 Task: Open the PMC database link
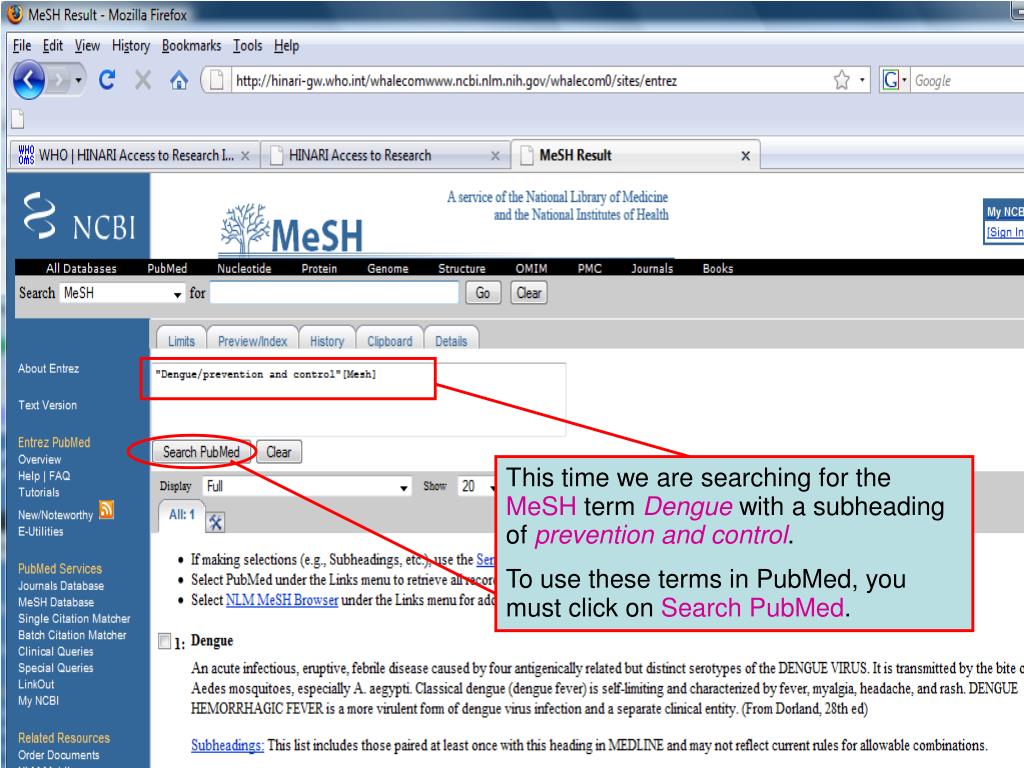tap(589, 268)
